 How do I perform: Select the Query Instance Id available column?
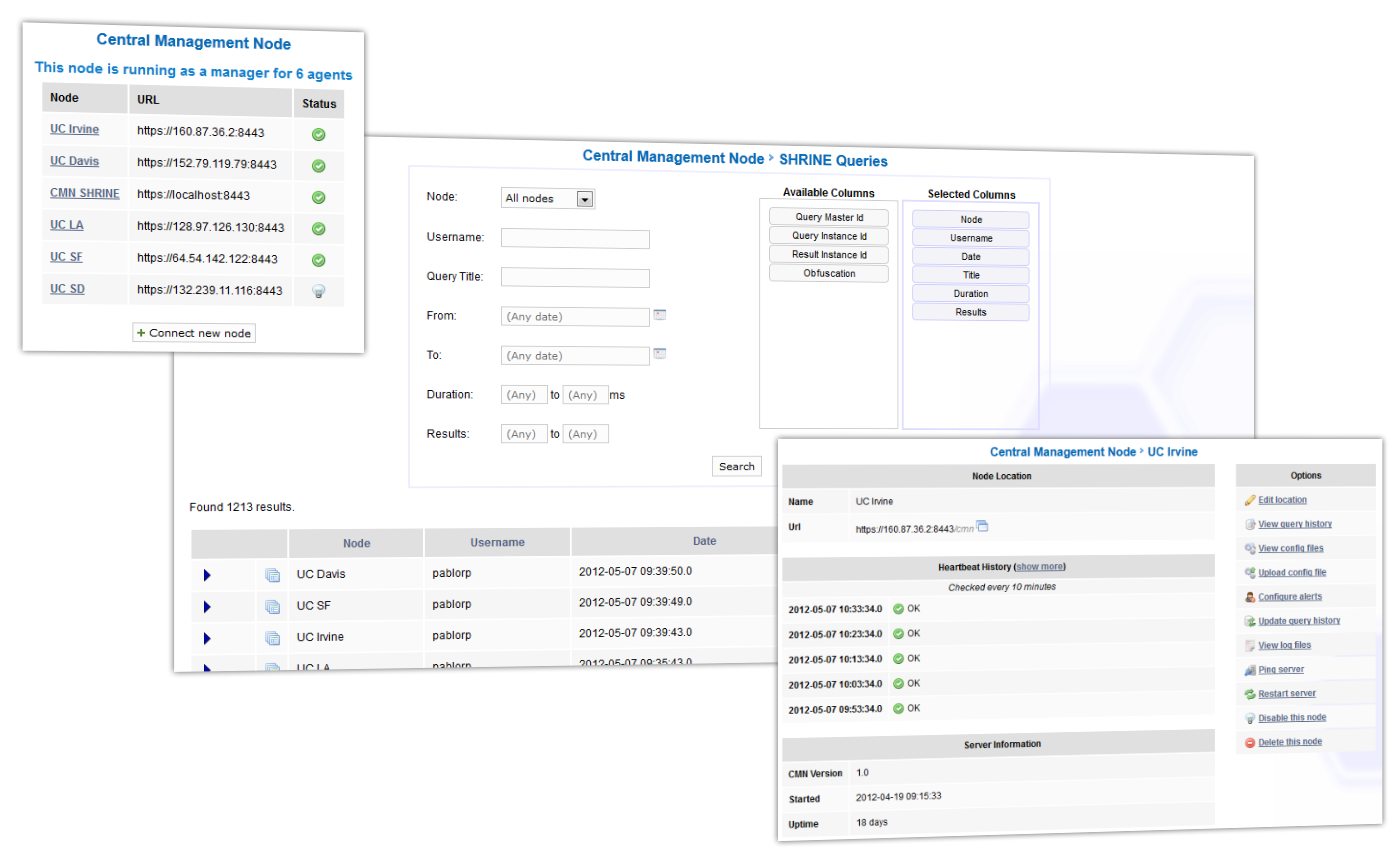[x=829, y=236]
